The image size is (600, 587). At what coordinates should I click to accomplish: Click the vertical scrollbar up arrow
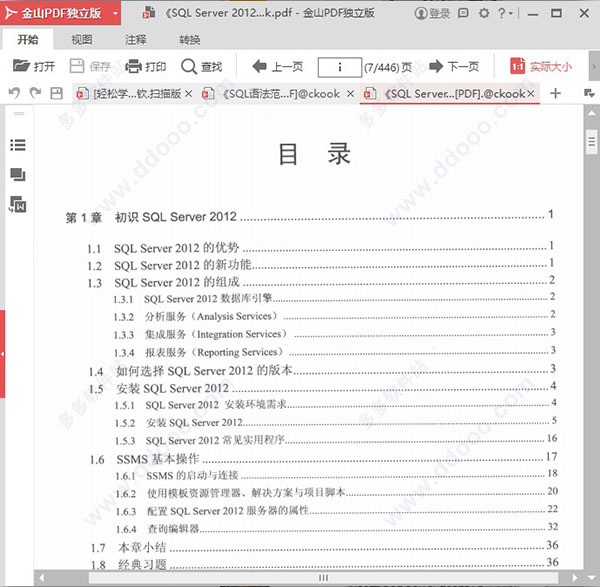point(592,113)
